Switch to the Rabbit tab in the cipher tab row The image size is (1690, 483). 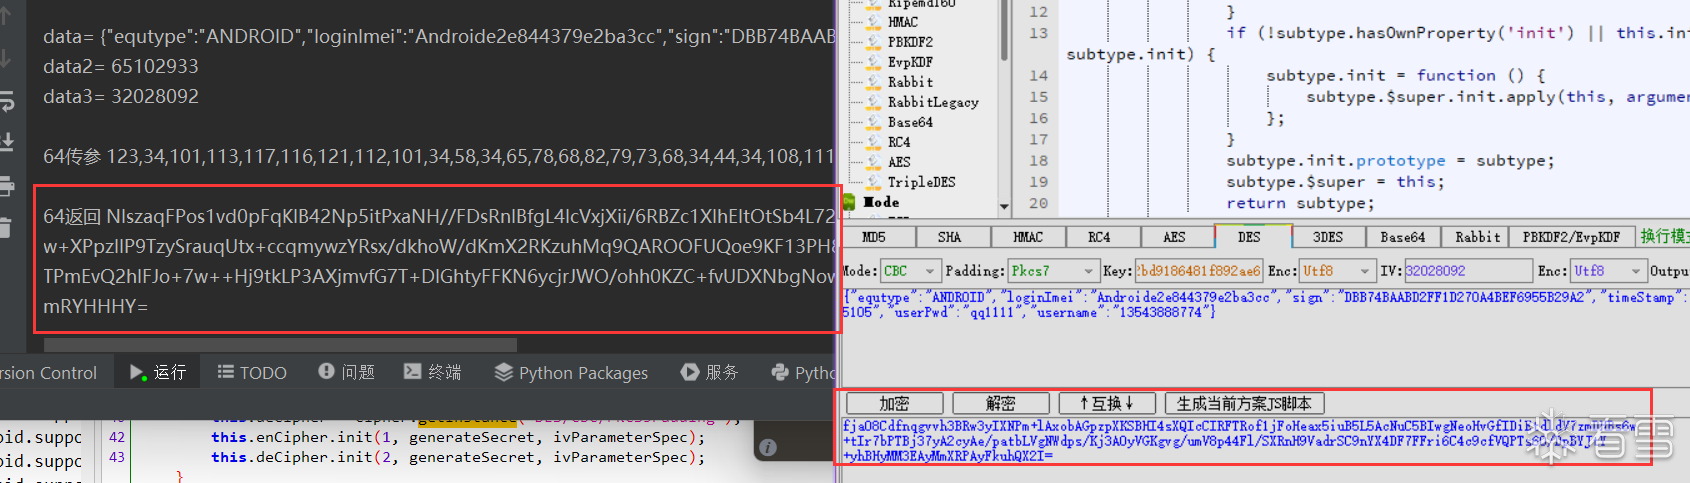pos(1477,237)
